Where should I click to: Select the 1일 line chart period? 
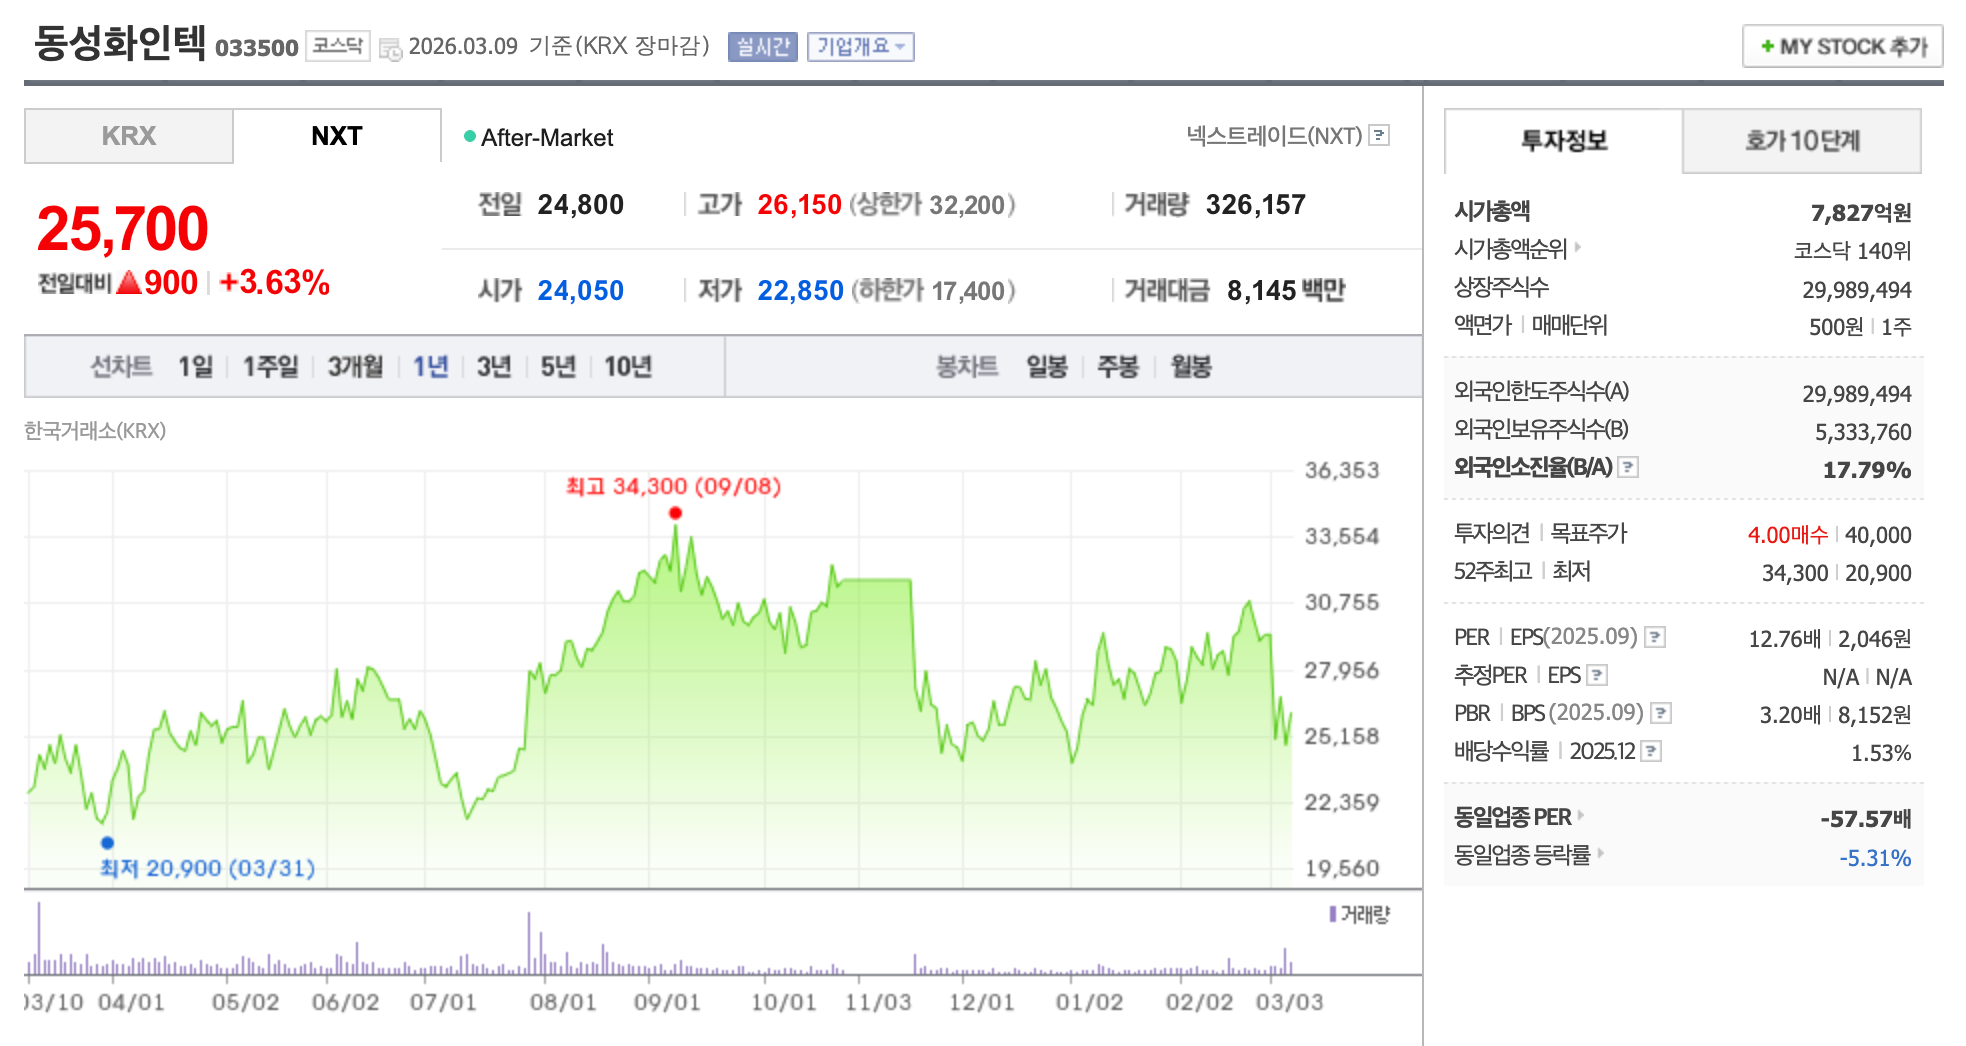196,367
